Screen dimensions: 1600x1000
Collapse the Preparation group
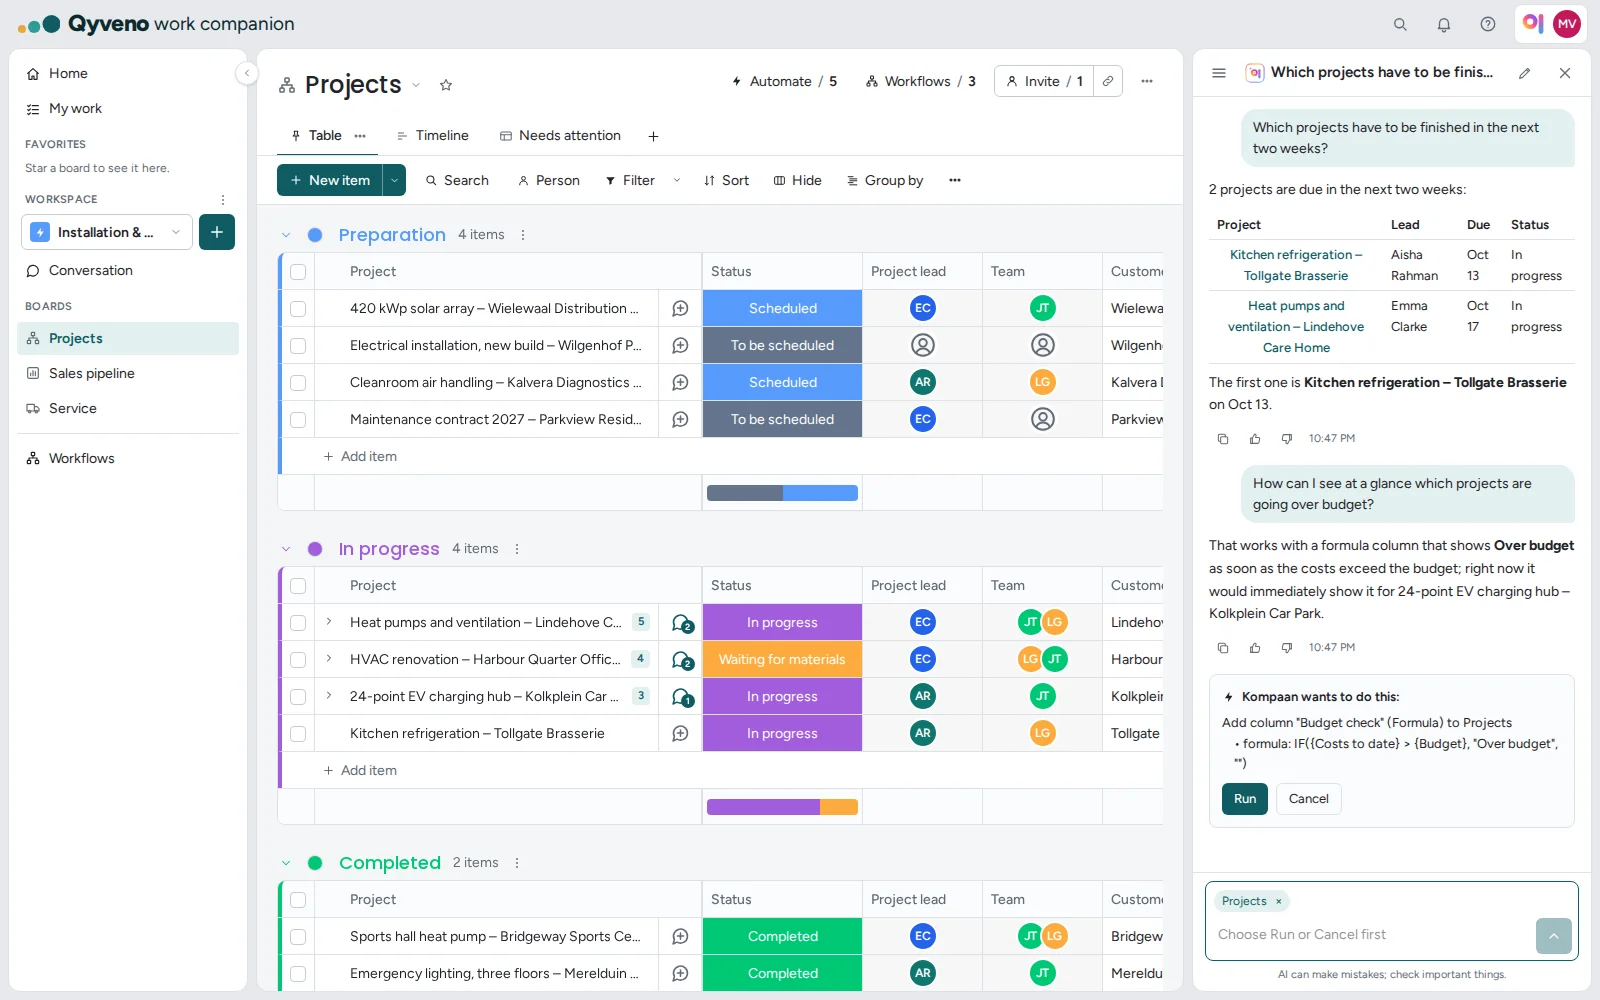(286, 235)
